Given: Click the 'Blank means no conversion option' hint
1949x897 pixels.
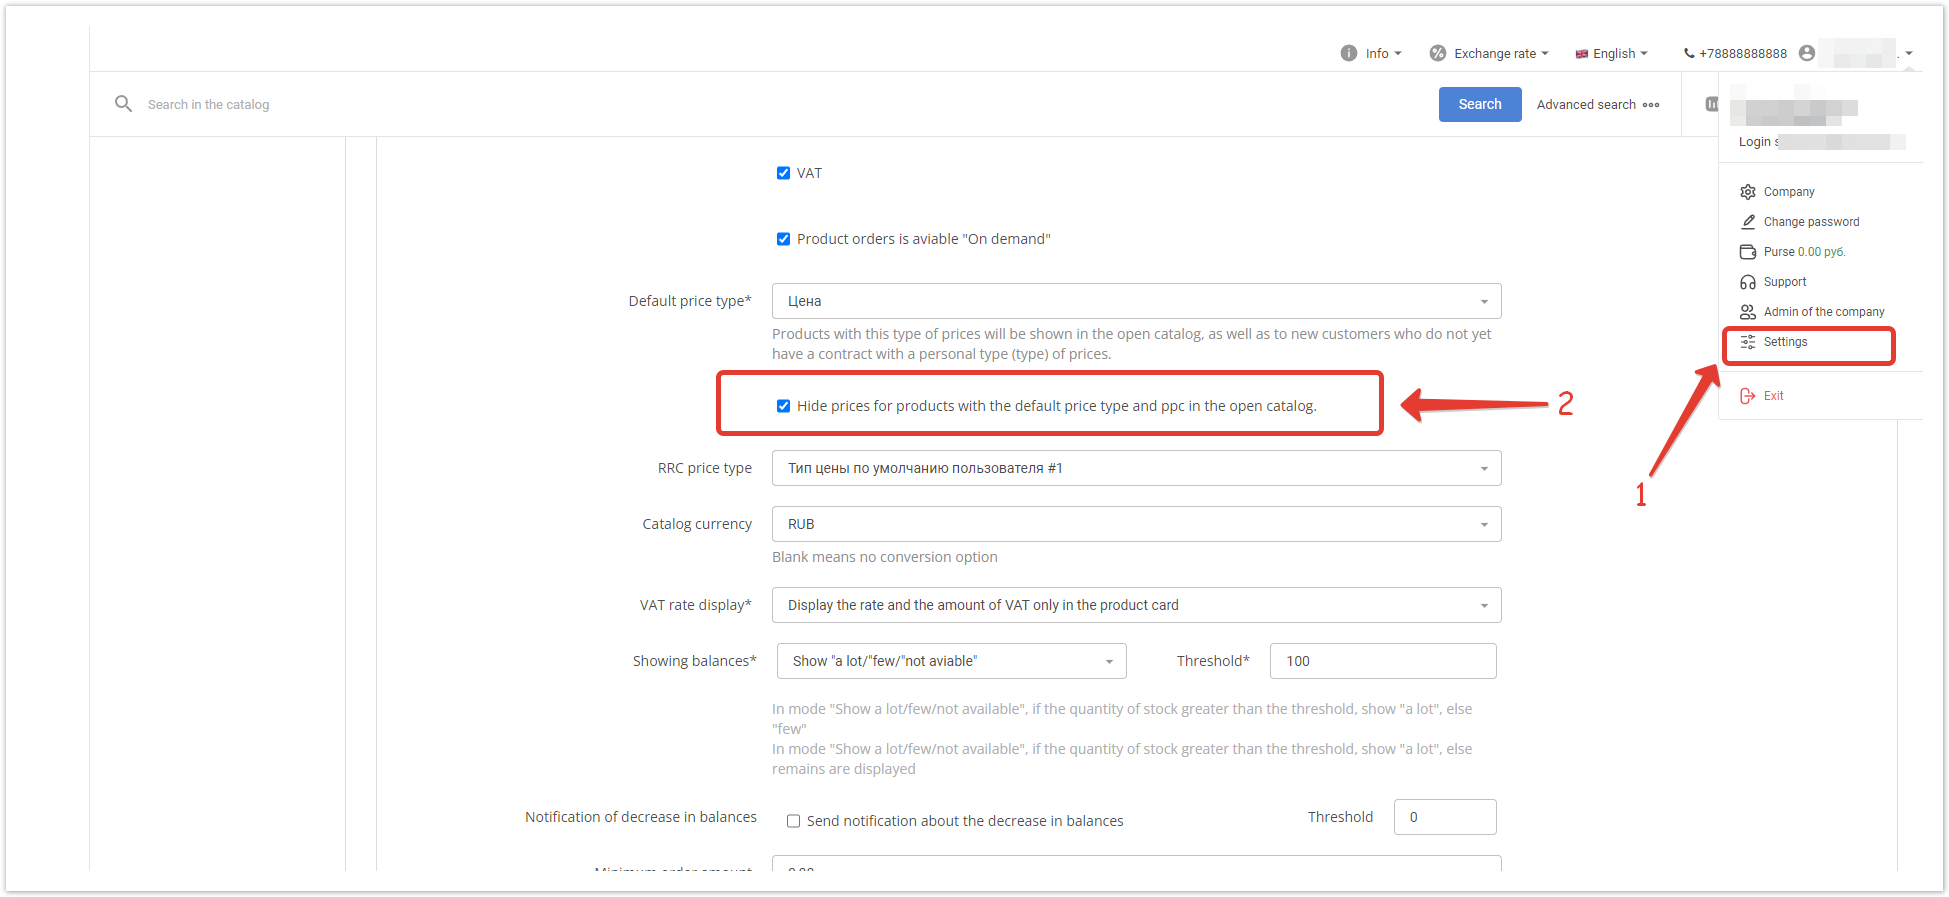Looking at the screenshot, I should pyautogui.click(x=884, y=557).
